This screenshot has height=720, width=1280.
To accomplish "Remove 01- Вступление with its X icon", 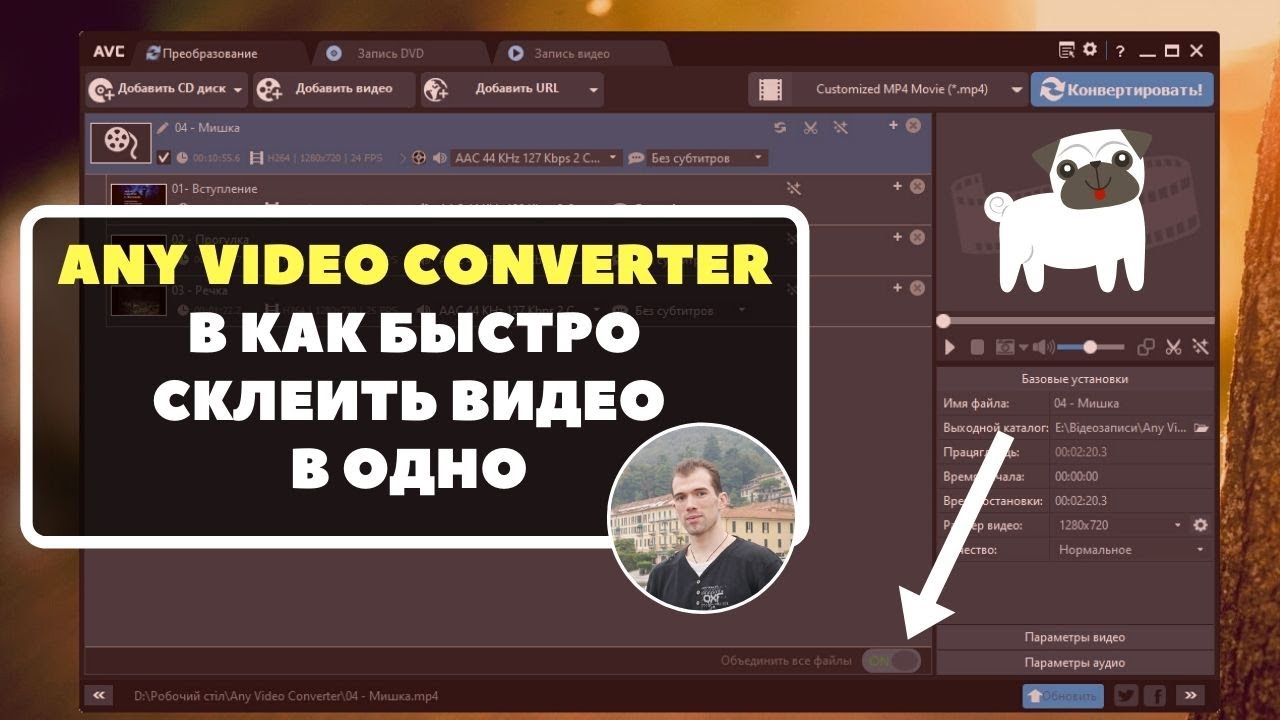I will coord(917,186).
